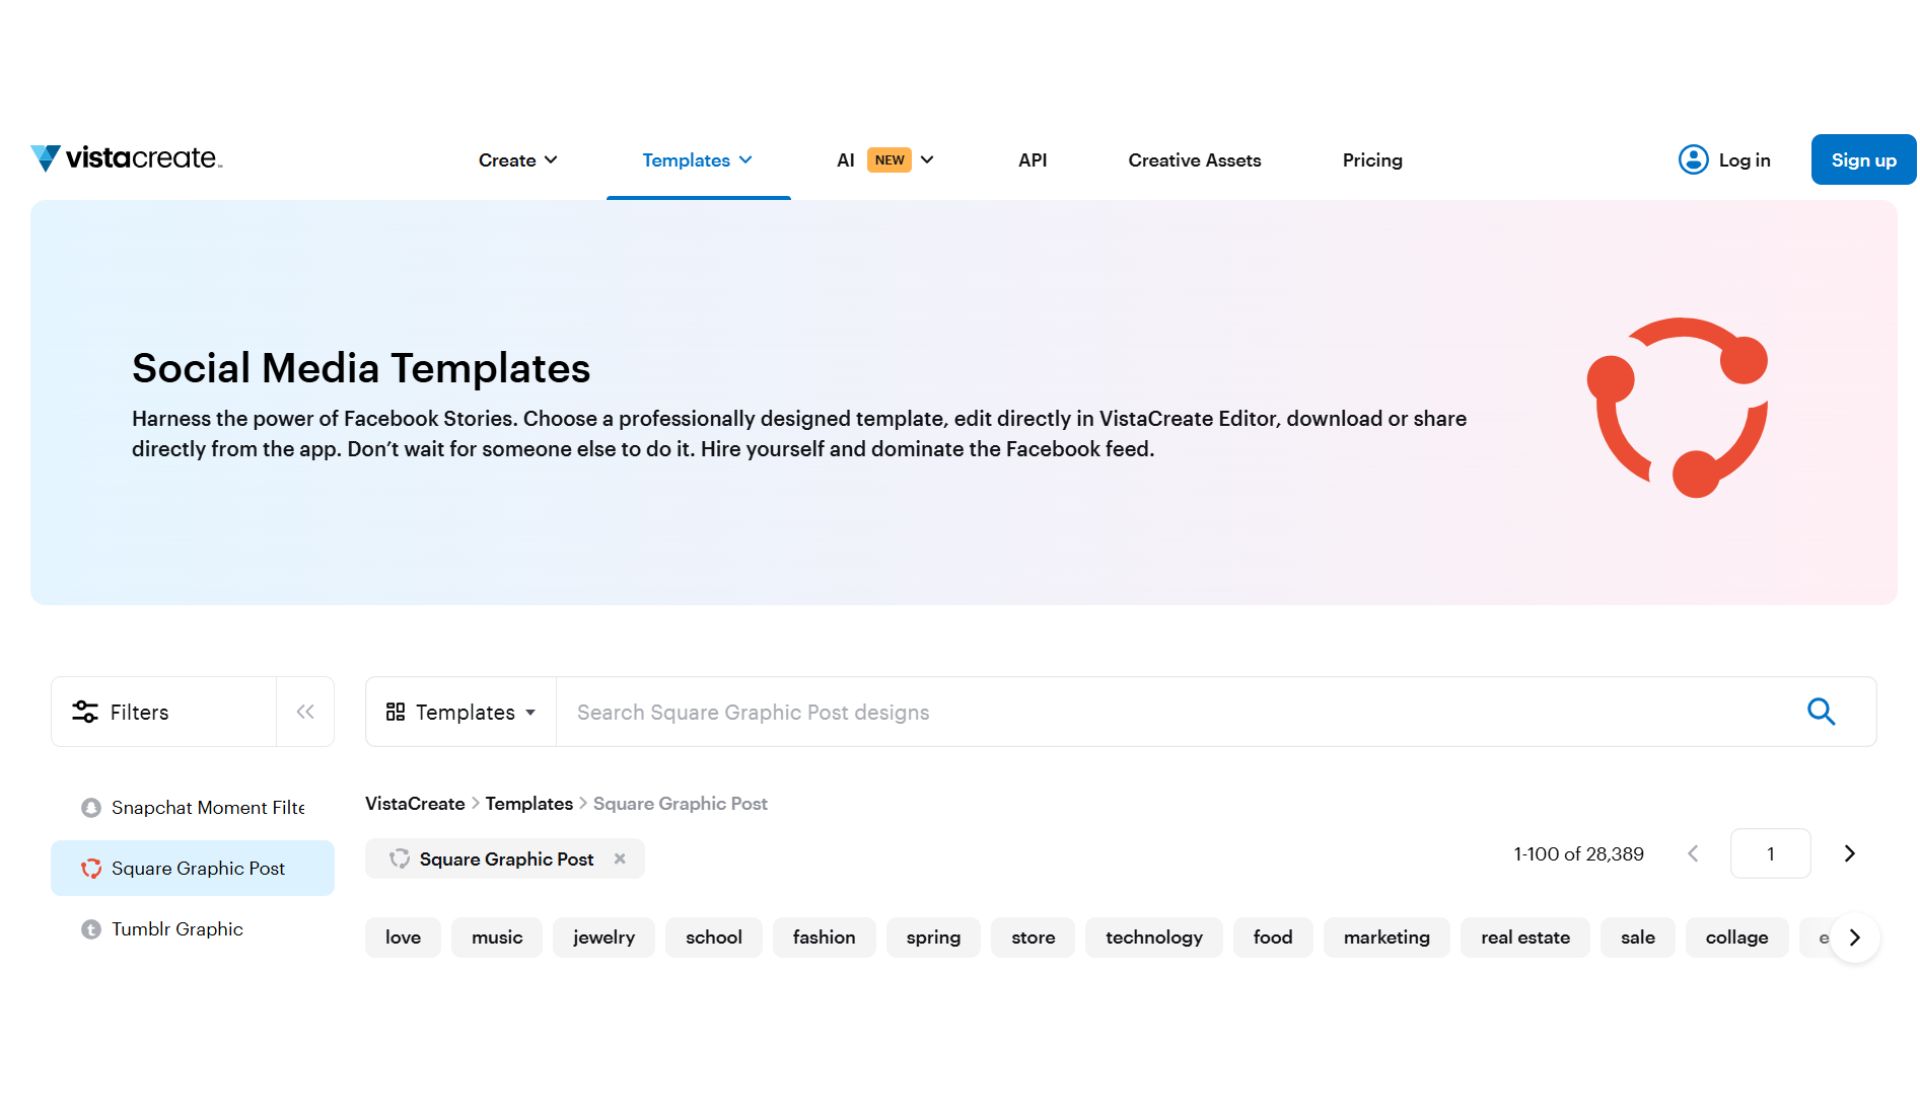
Task: Go to previous results page
Action: 1693,854
